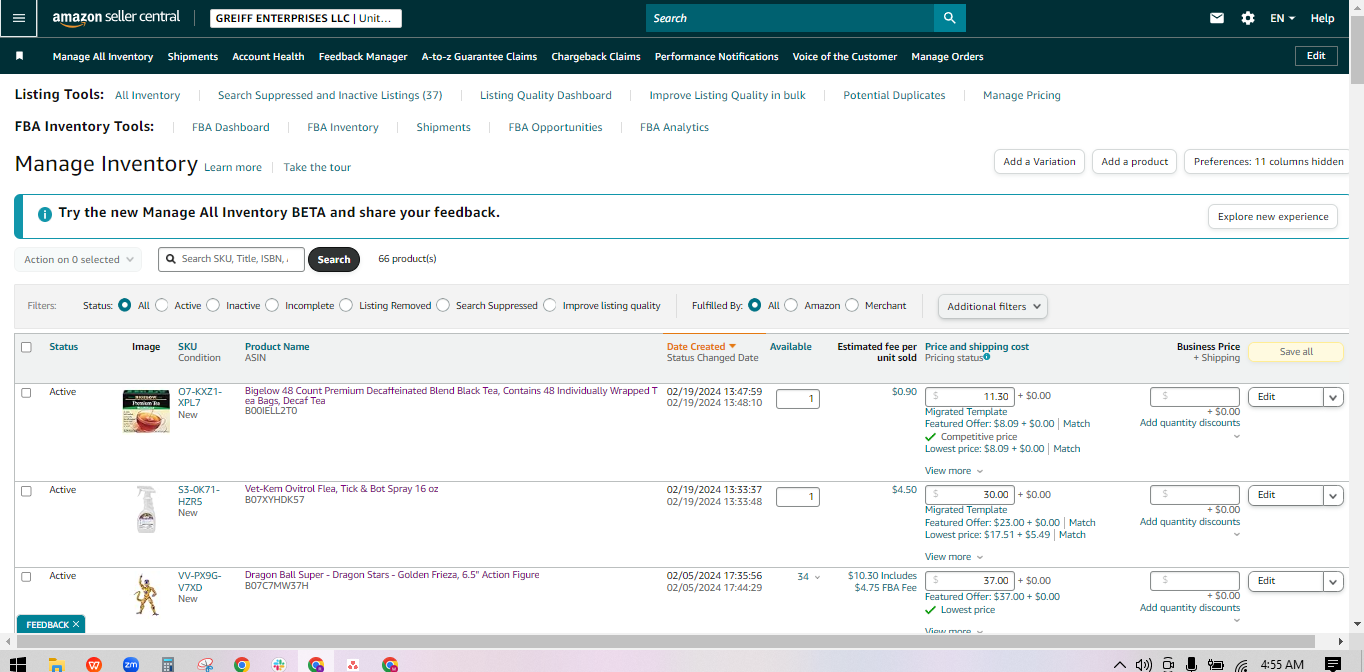1364x672 pixels.
Task: Click the bookmark flag icon
Action: 19,56
